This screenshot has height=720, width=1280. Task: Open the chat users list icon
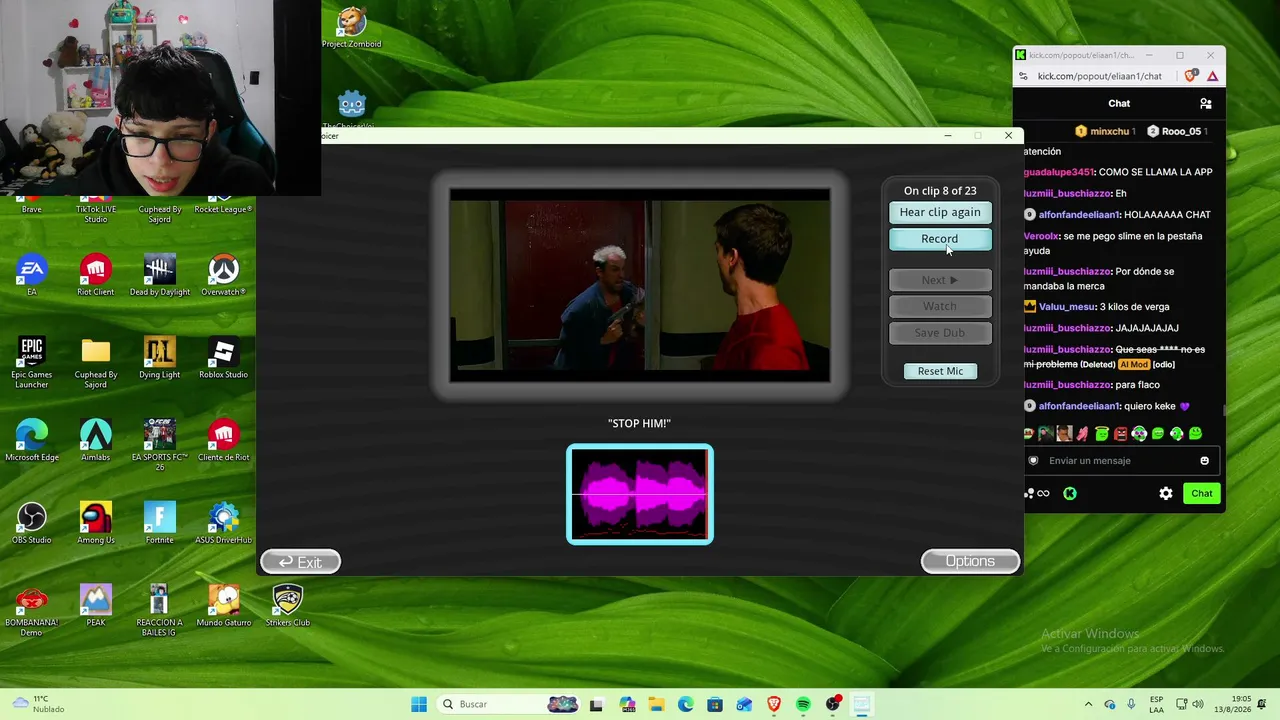click(x=1205, y=103)
